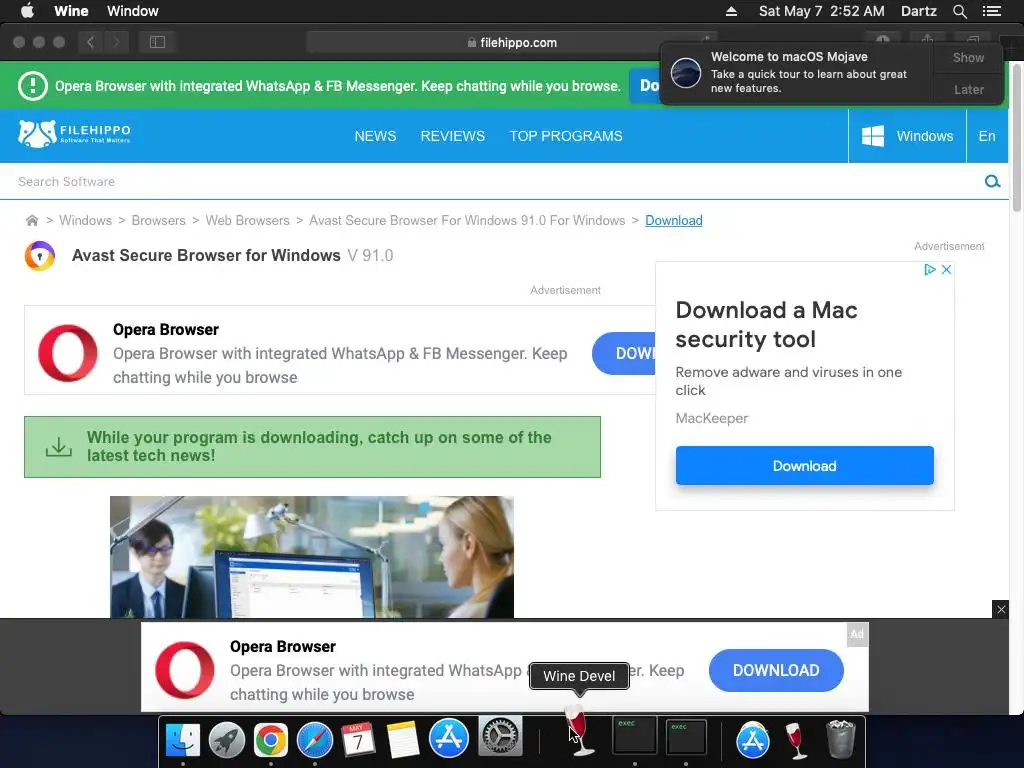Viewport: 1024px width, 768px height.
Task: Open REVIEWS section
Action: click(453, 136)
